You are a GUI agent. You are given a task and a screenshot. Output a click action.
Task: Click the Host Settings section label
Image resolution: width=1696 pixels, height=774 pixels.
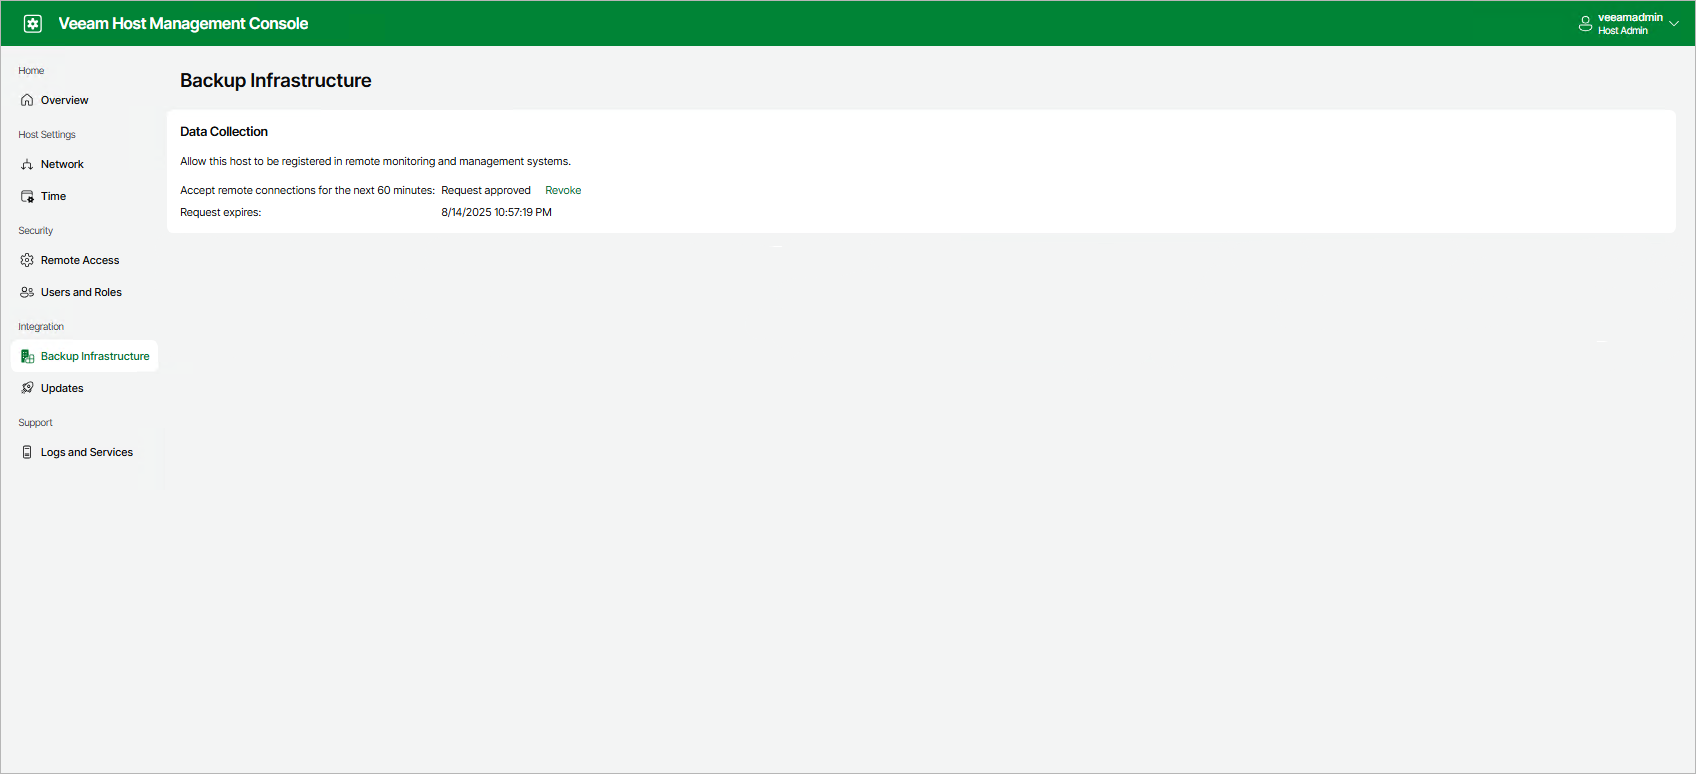[47, 134]
